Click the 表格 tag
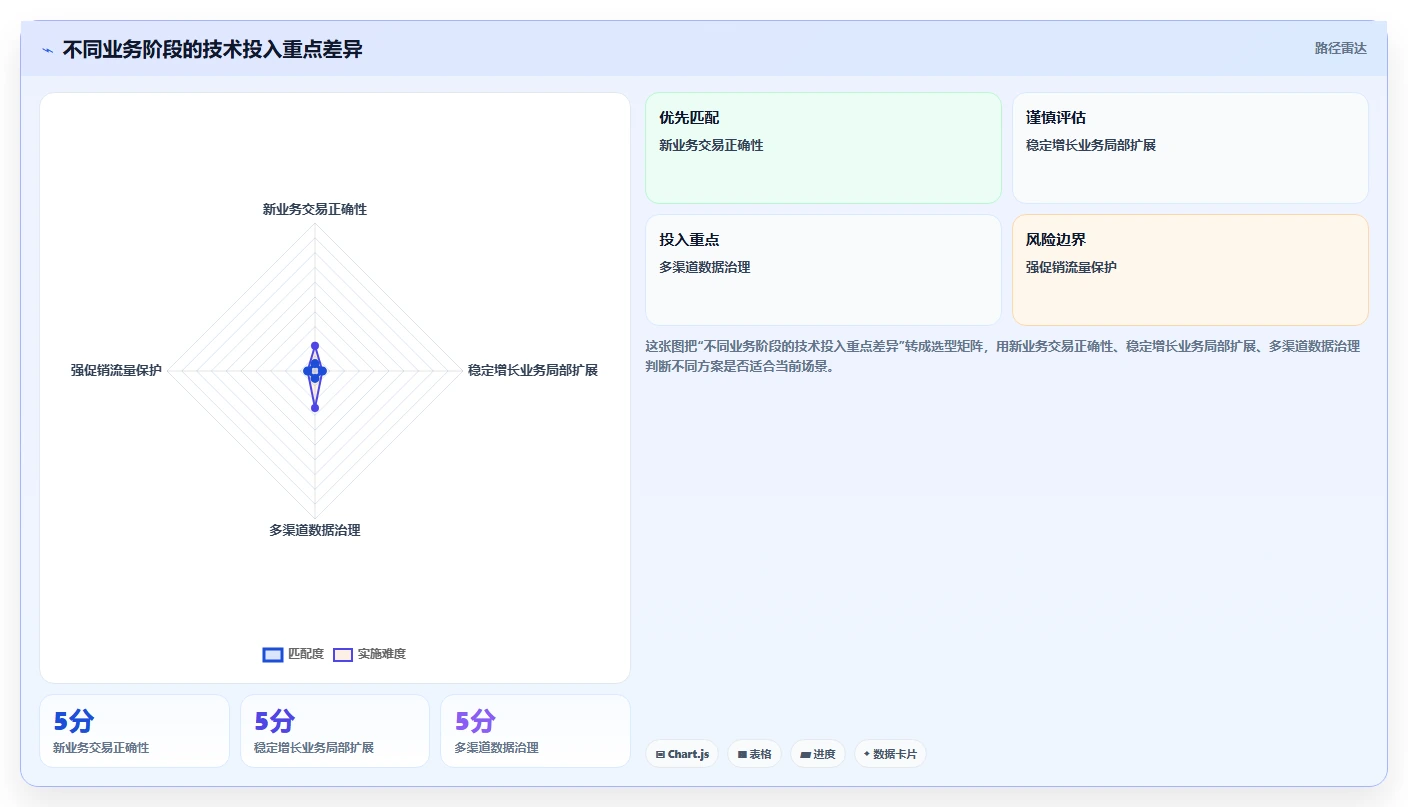The image size is (1408, 807). point(754,754)
